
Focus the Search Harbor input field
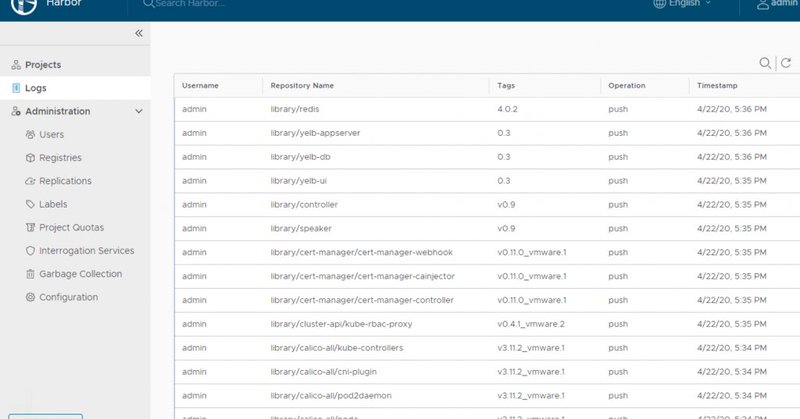190,4
